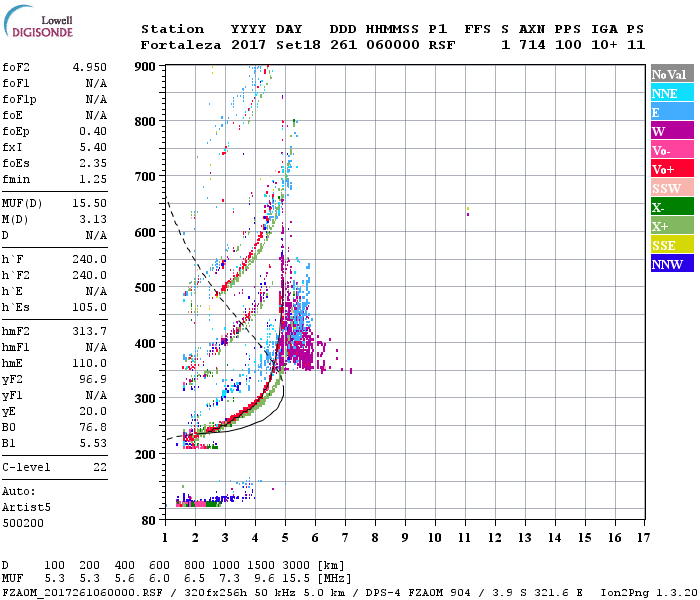
Task: Click the [km] unit label
Action: coord(331,565)
